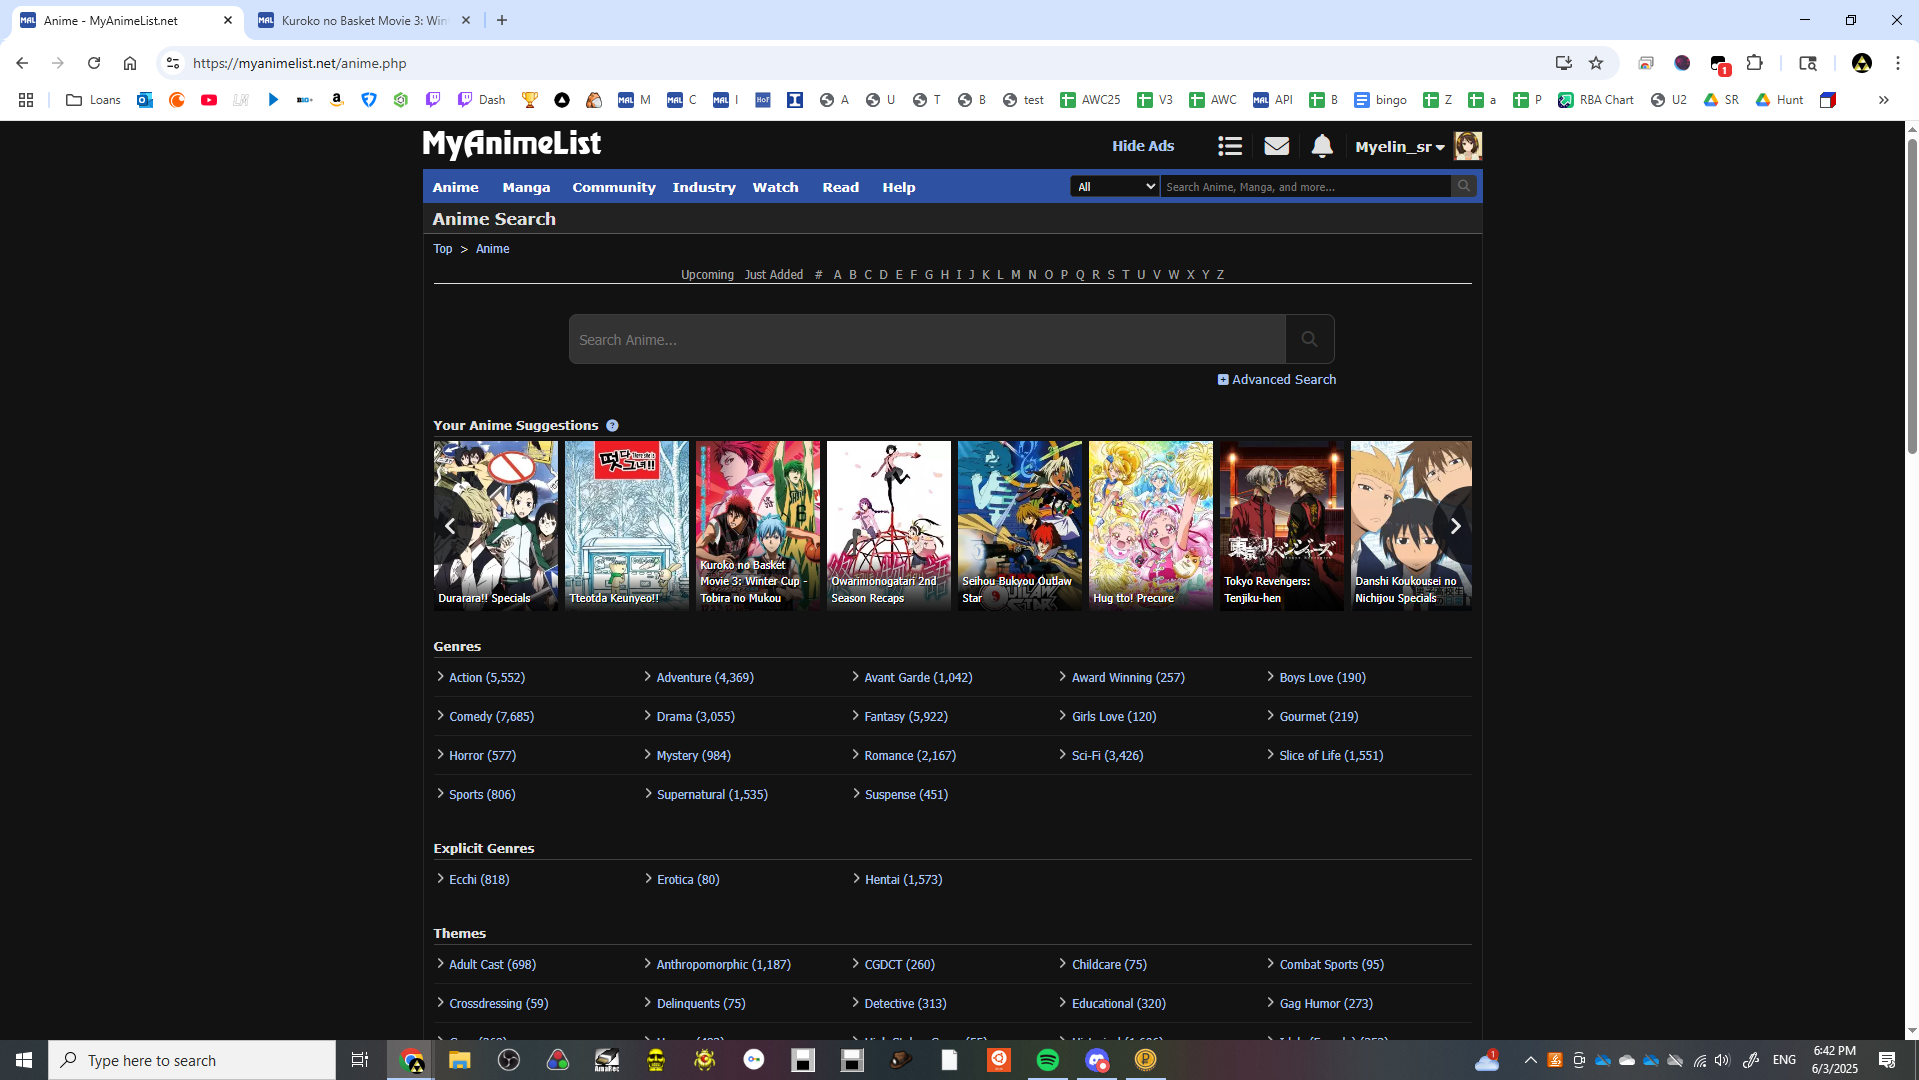Open the Durarara!! Specials thumbnail
This screenshot has width=1919, height=1080.
(x=495, y=526)
